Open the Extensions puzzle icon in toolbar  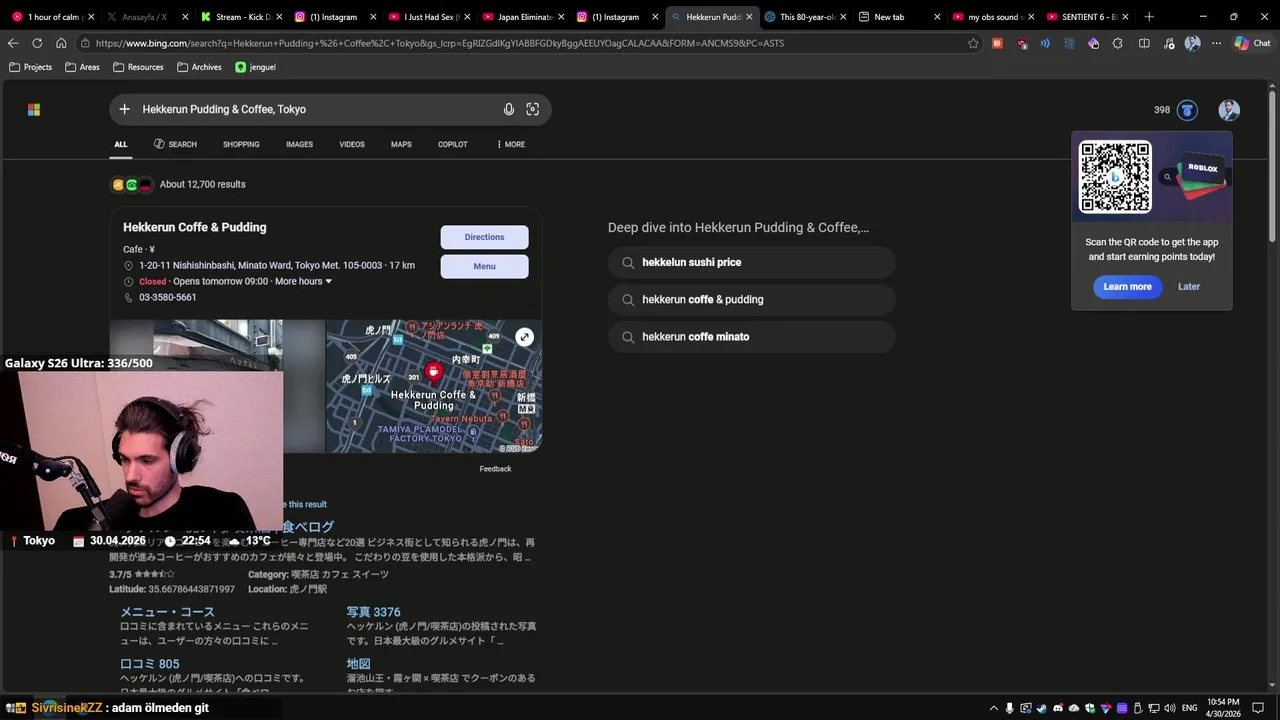click(x=1118, y=43)
